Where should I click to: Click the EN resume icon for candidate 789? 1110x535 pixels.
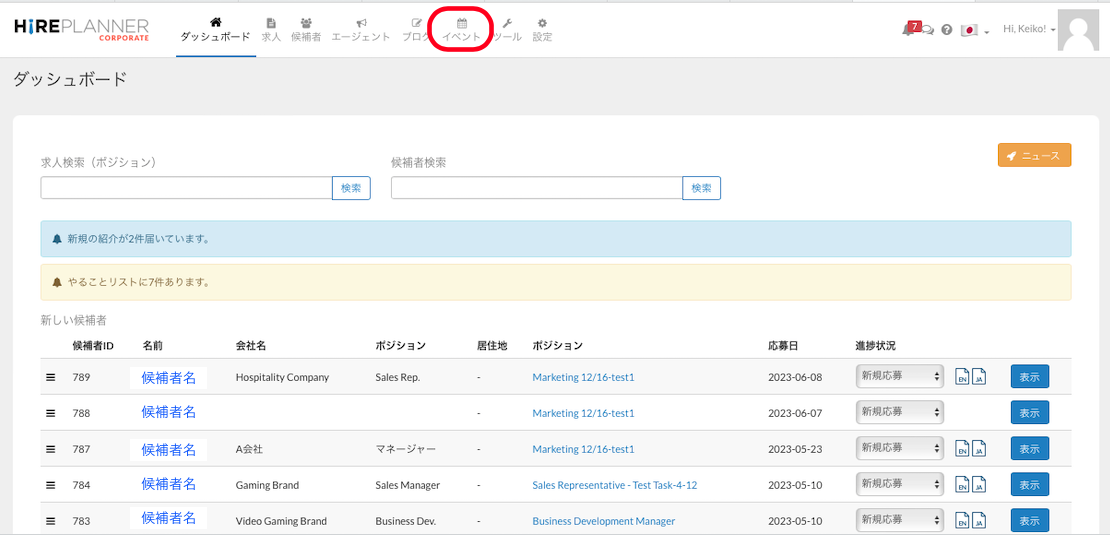[x=962, y=377]
